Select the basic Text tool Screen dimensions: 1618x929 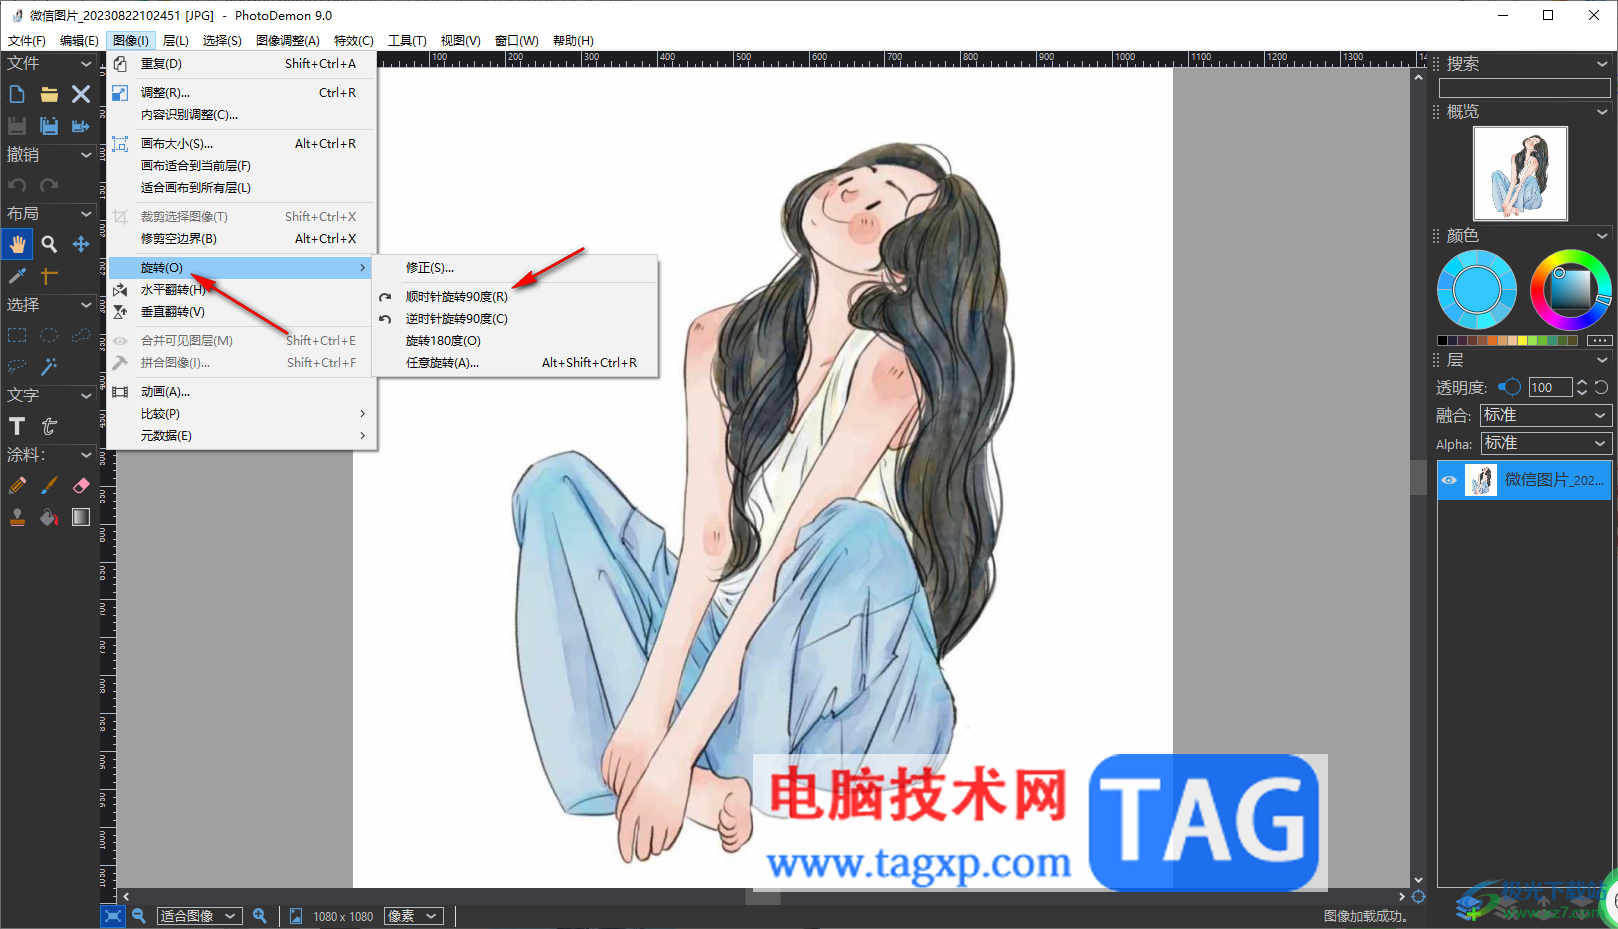click(x=17, y=426)
